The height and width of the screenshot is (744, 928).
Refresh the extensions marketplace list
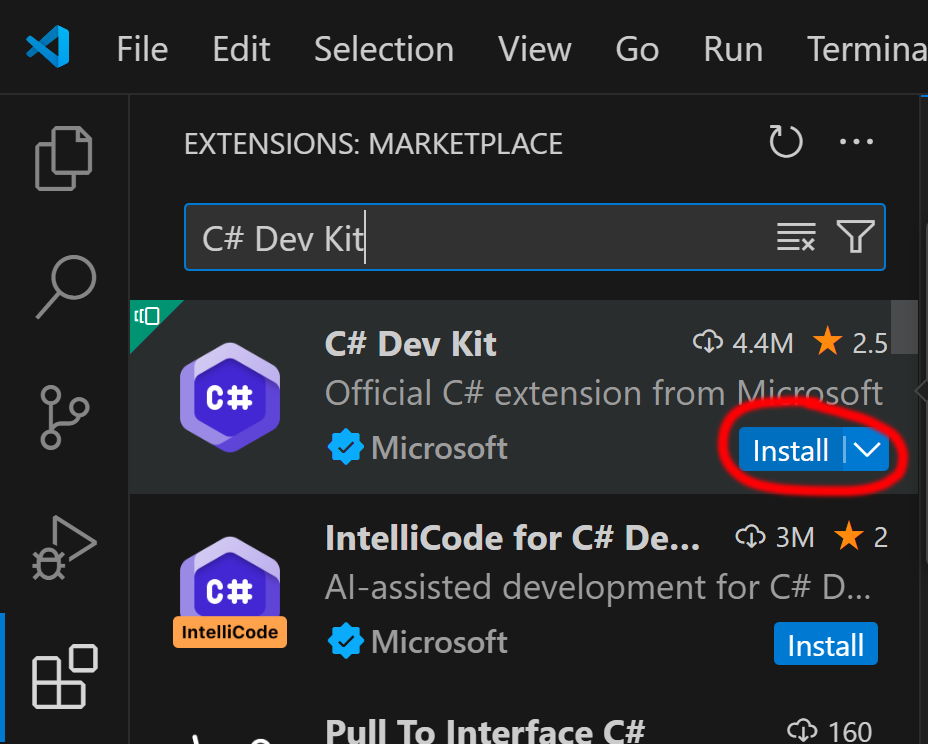click(785, 142)
